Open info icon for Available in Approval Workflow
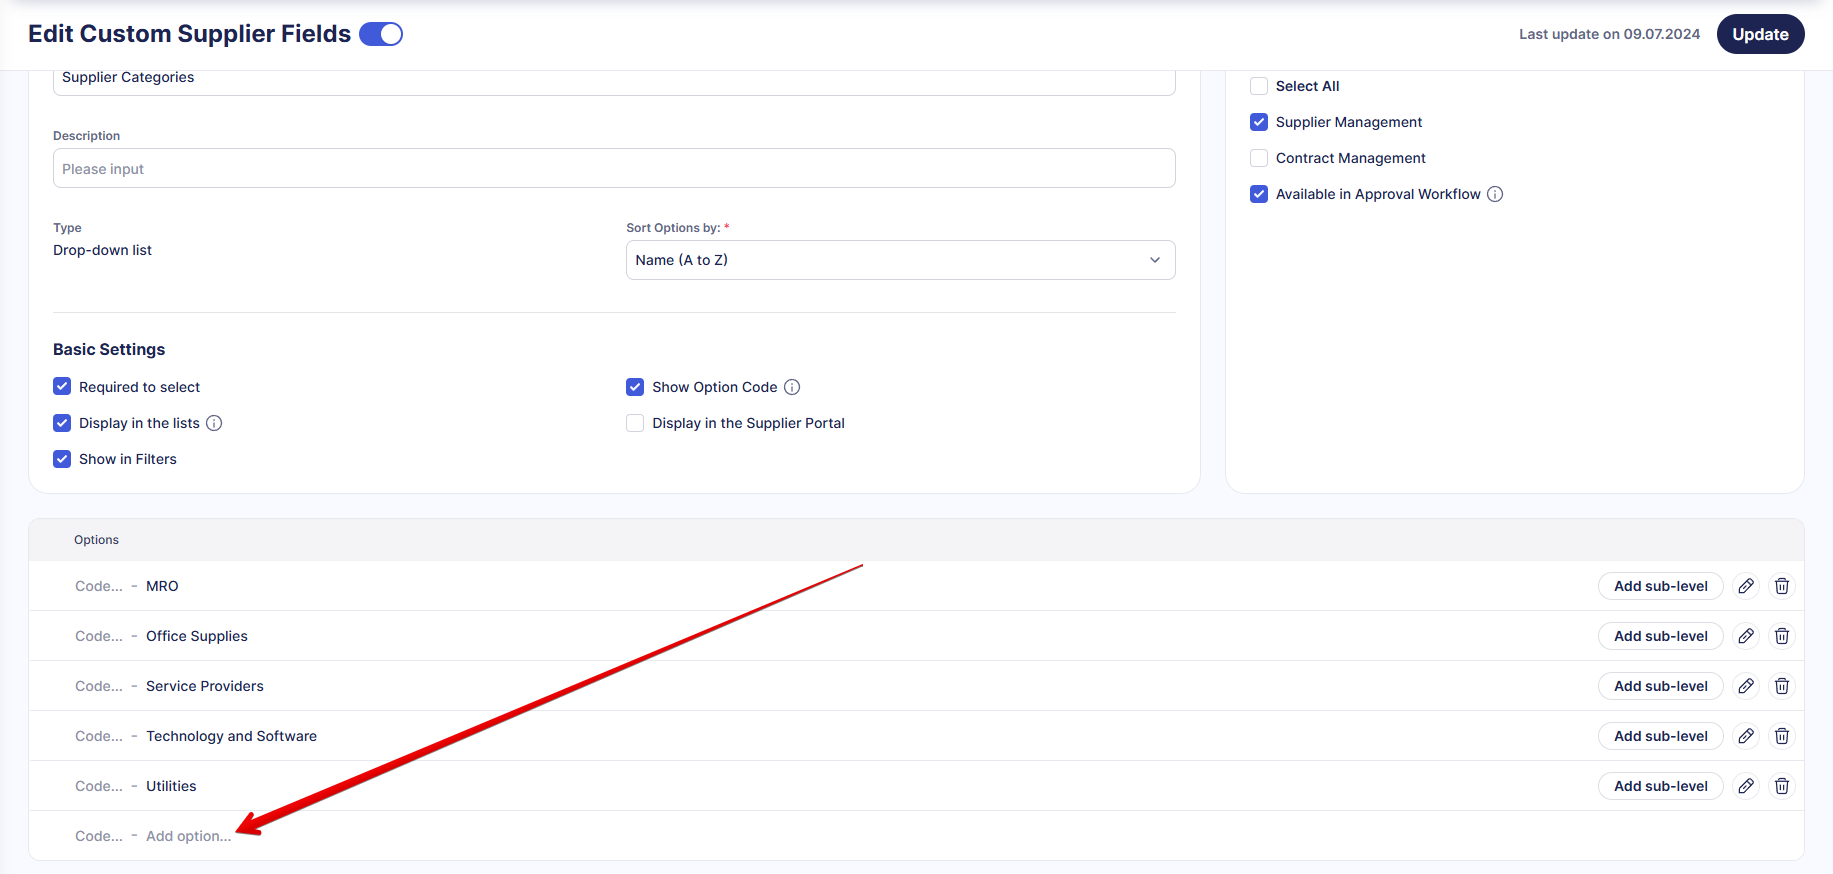1833x874 pixels. pos(1495,194)
